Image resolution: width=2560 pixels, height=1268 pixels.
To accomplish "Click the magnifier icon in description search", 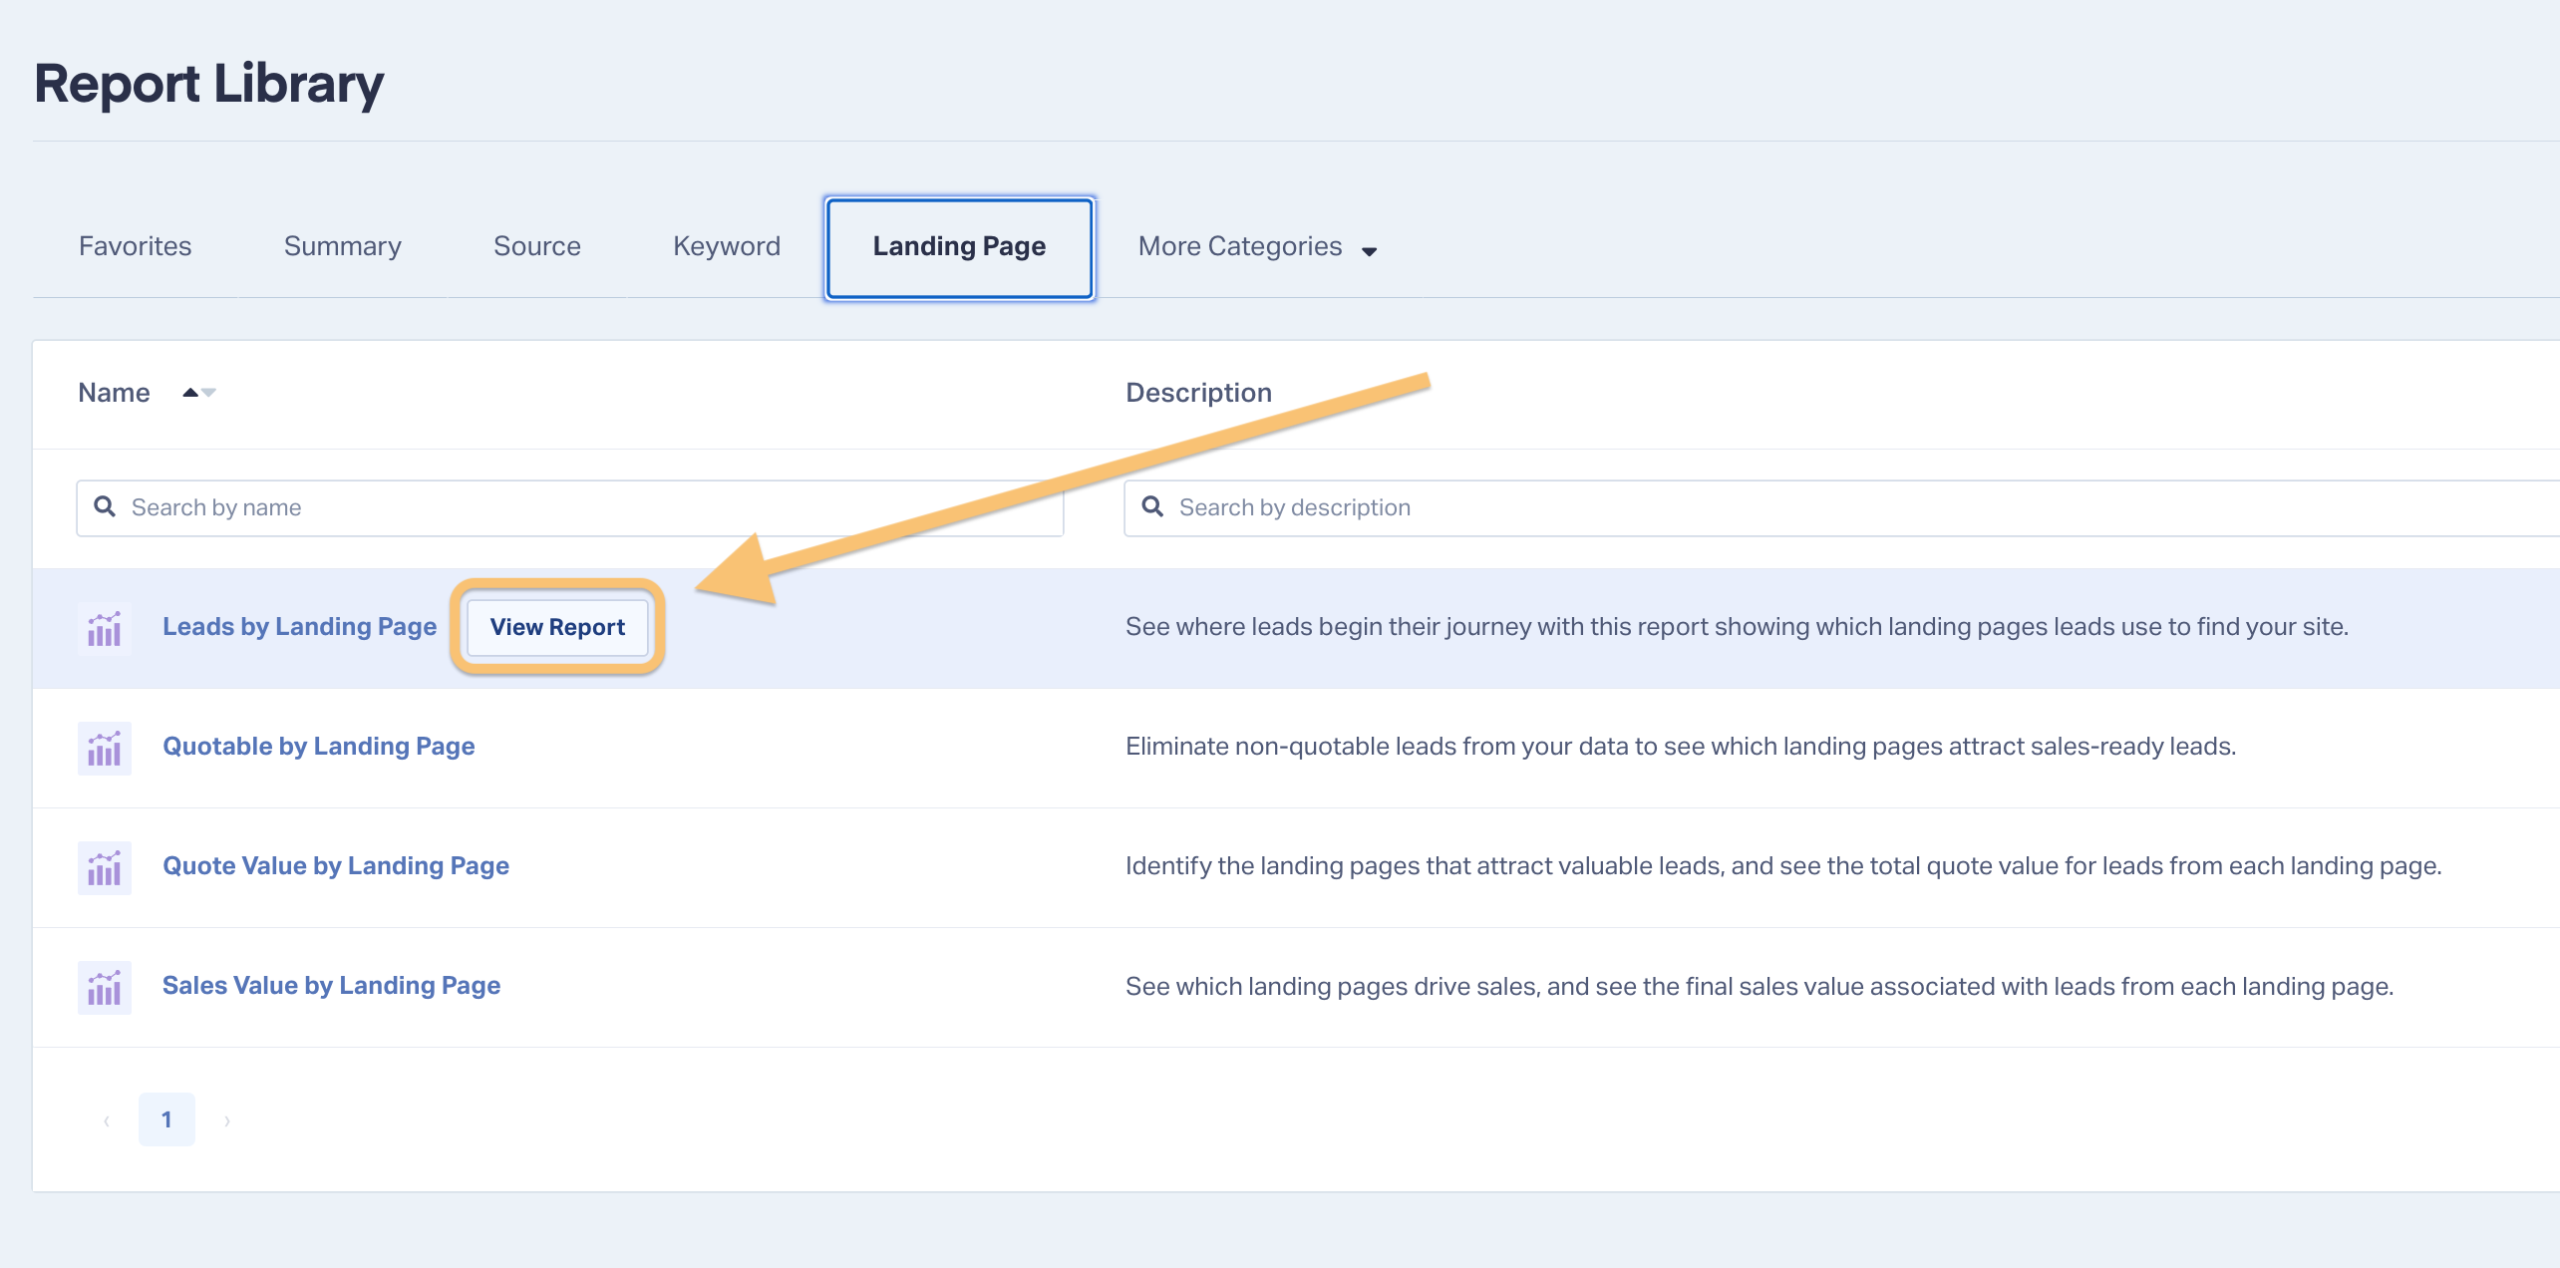I will click(1152, 507).
